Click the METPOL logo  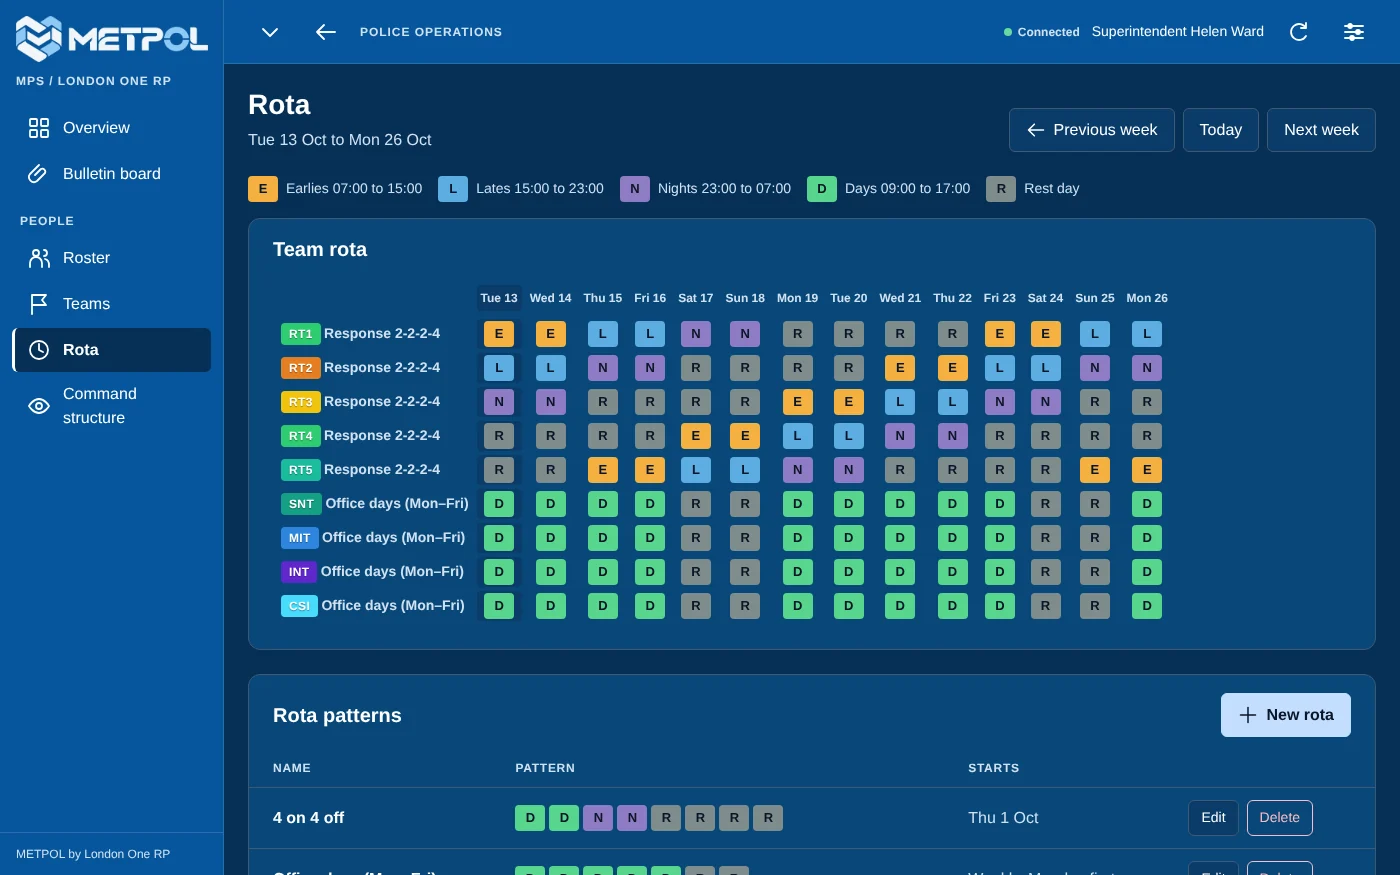[112, 38]
